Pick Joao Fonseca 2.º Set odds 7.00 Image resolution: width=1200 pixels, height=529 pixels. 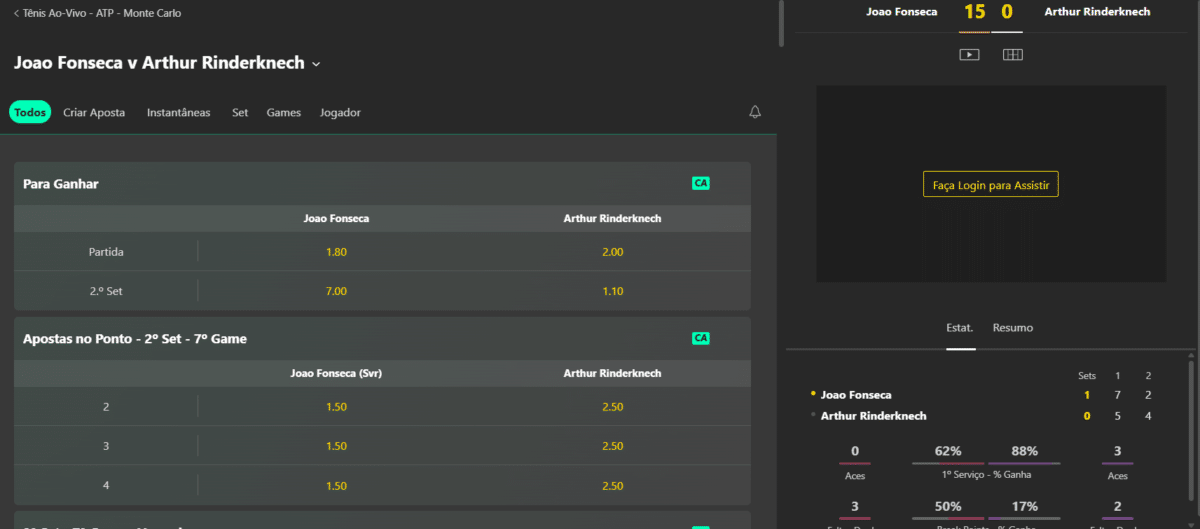pyautogui.click(x=336, y=291)
